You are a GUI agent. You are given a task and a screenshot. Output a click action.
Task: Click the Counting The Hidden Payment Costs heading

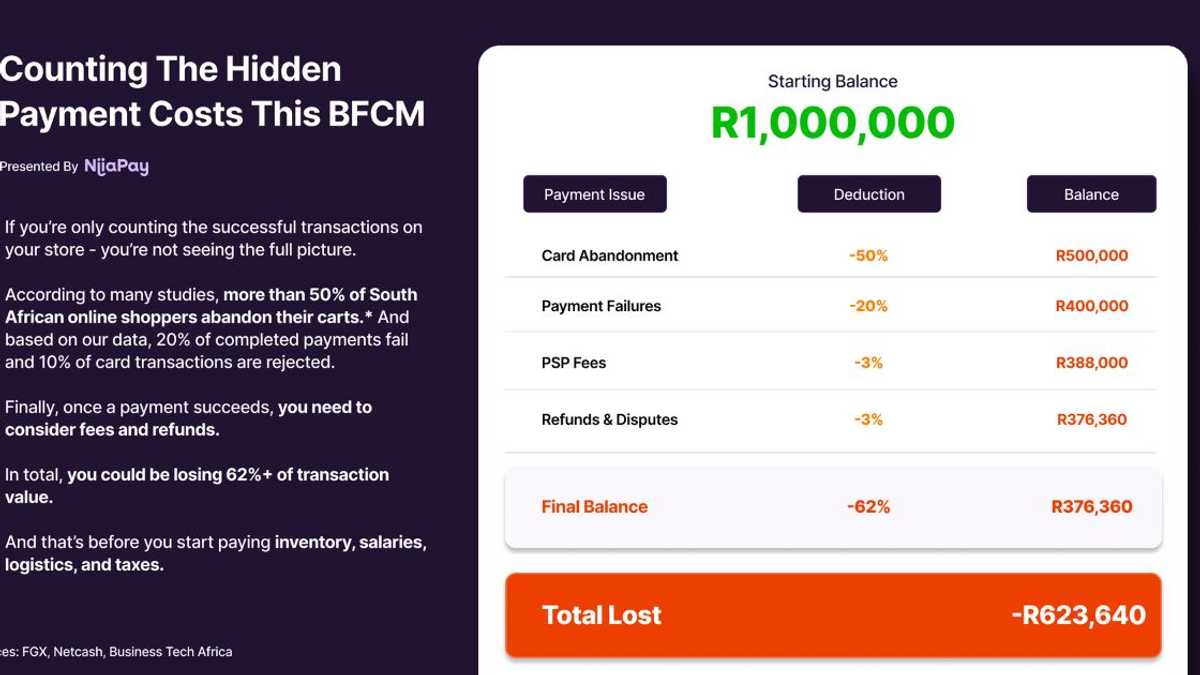212,91
